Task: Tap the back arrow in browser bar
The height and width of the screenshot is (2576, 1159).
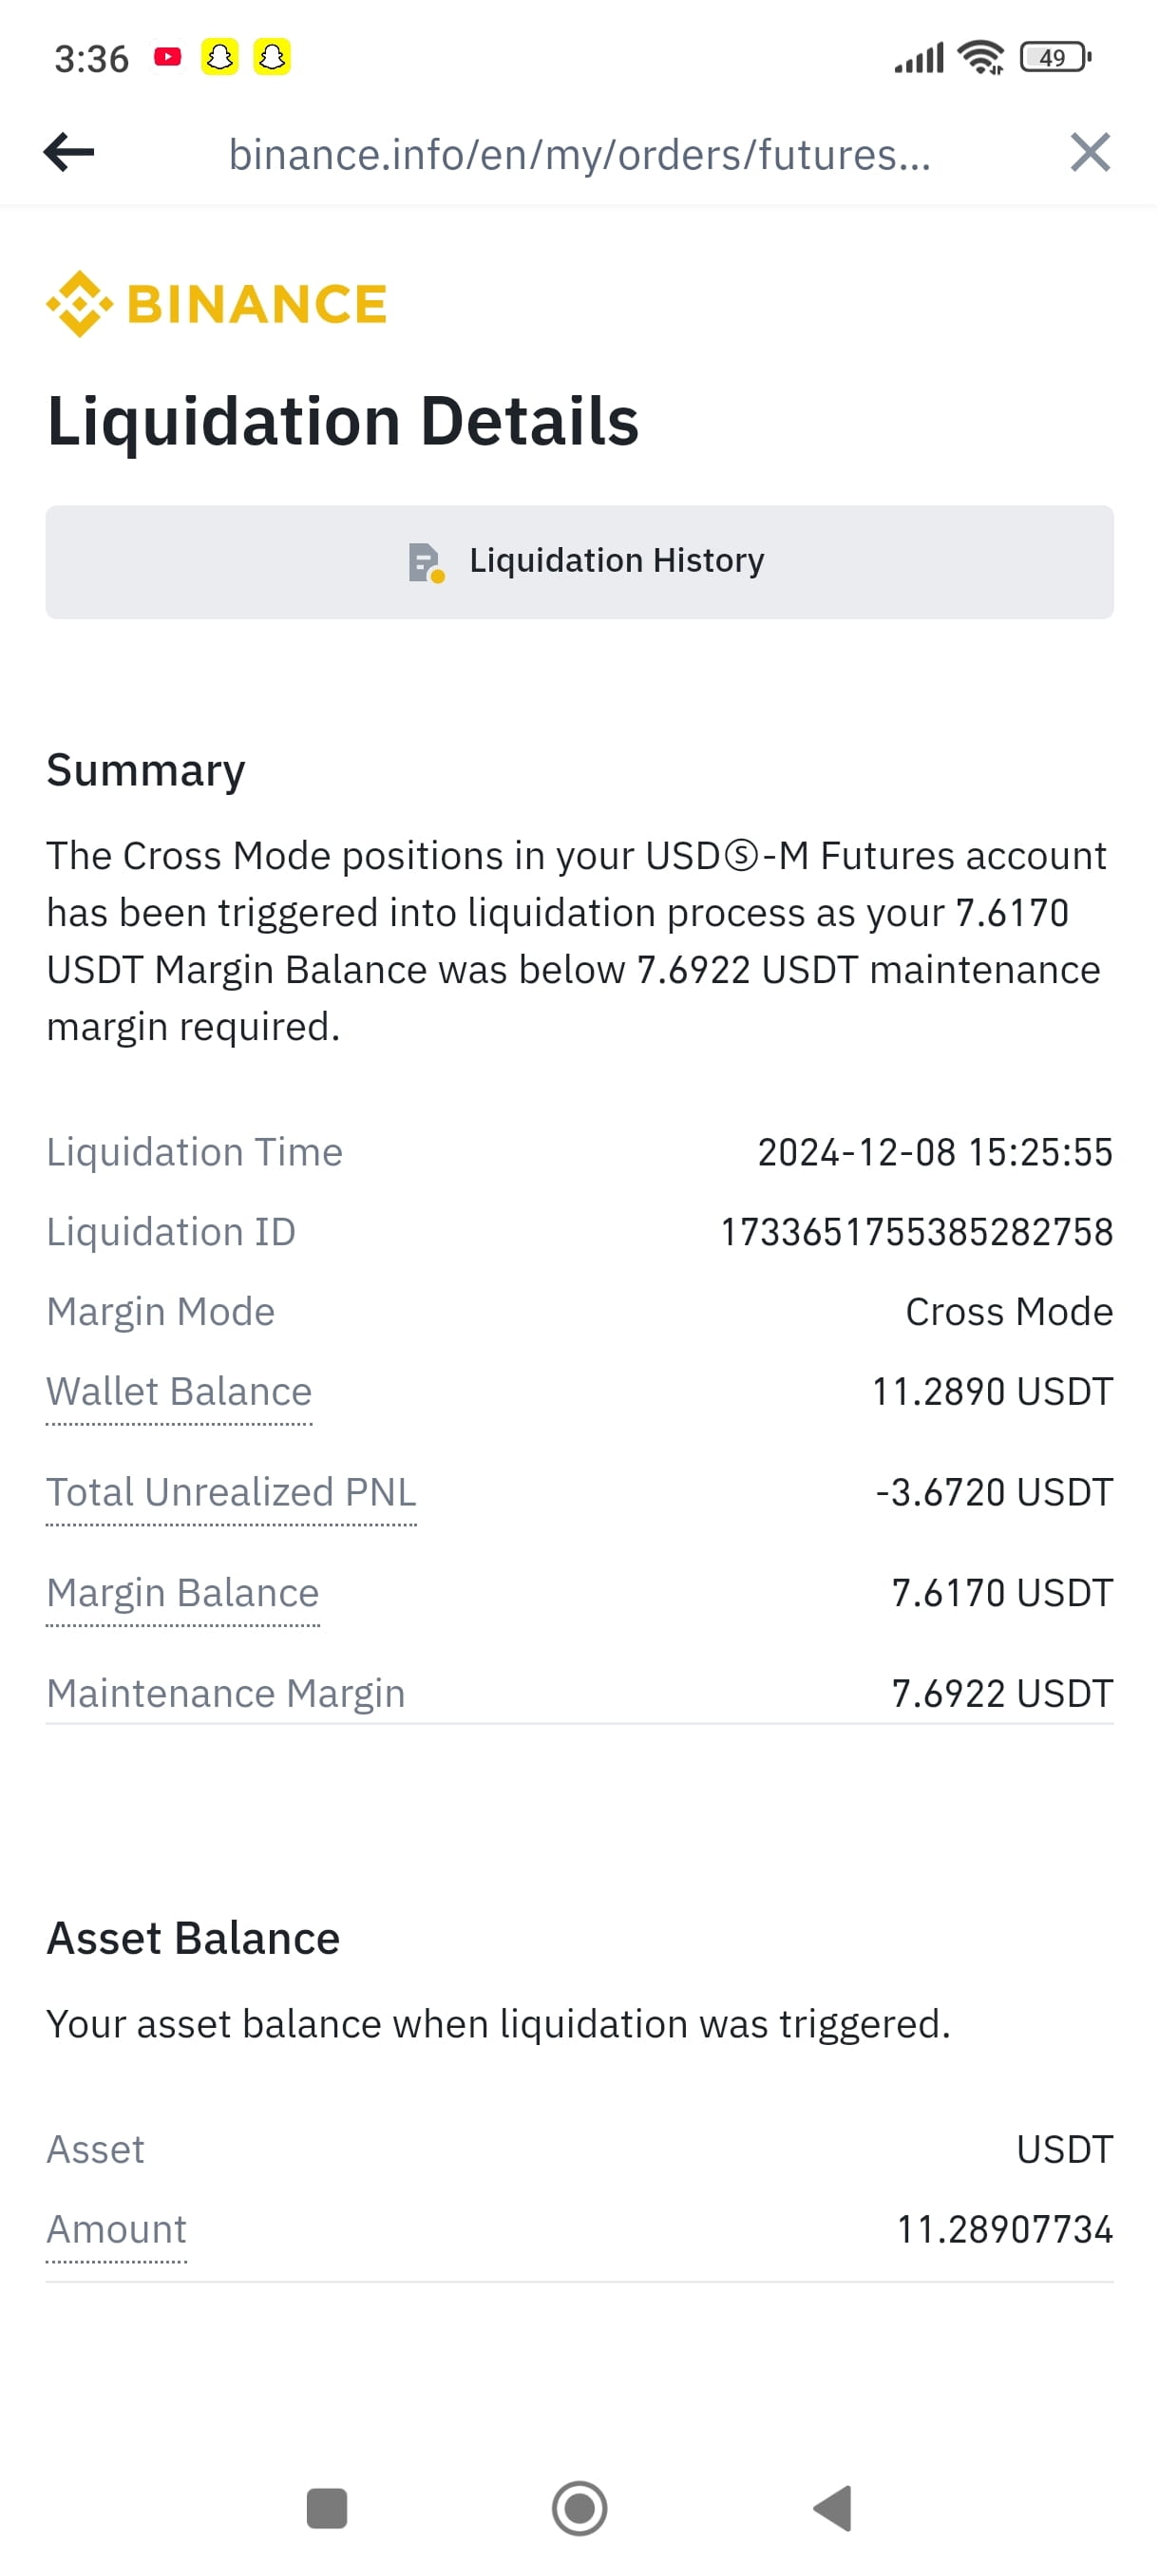Action: tap(69, 153)
